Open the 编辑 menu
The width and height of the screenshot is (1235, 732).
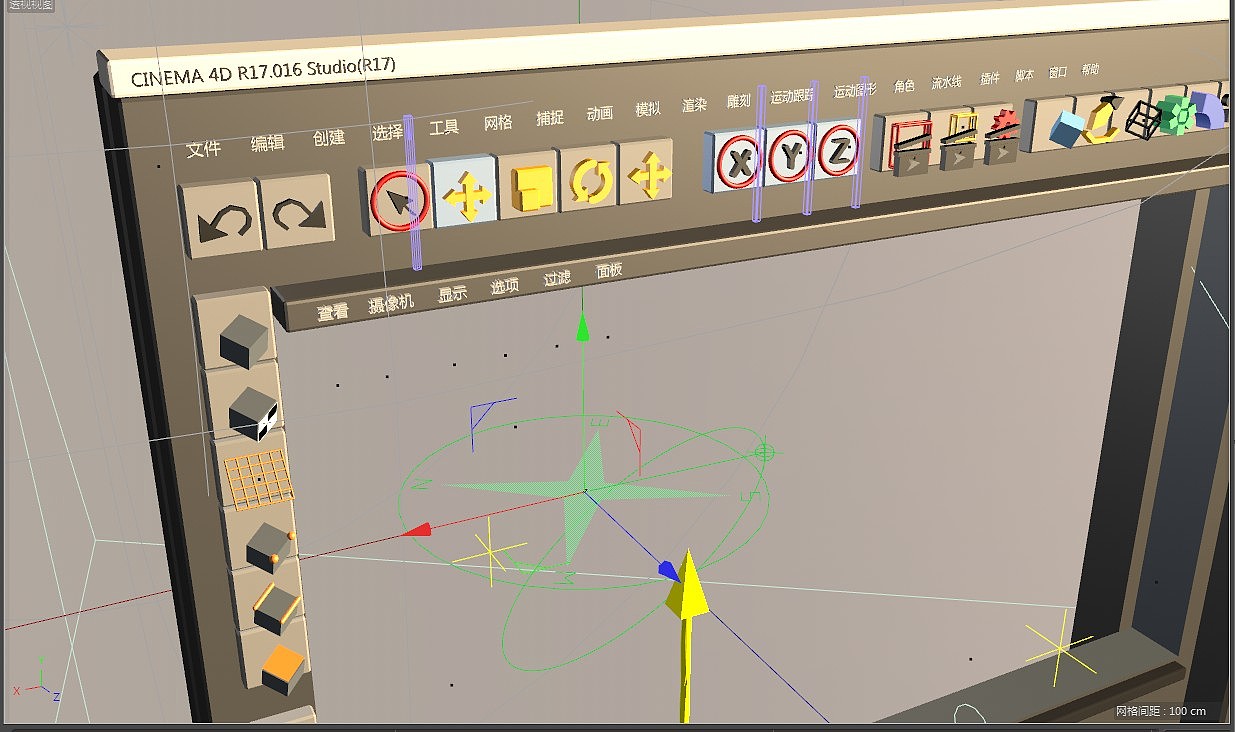[267, 143]
